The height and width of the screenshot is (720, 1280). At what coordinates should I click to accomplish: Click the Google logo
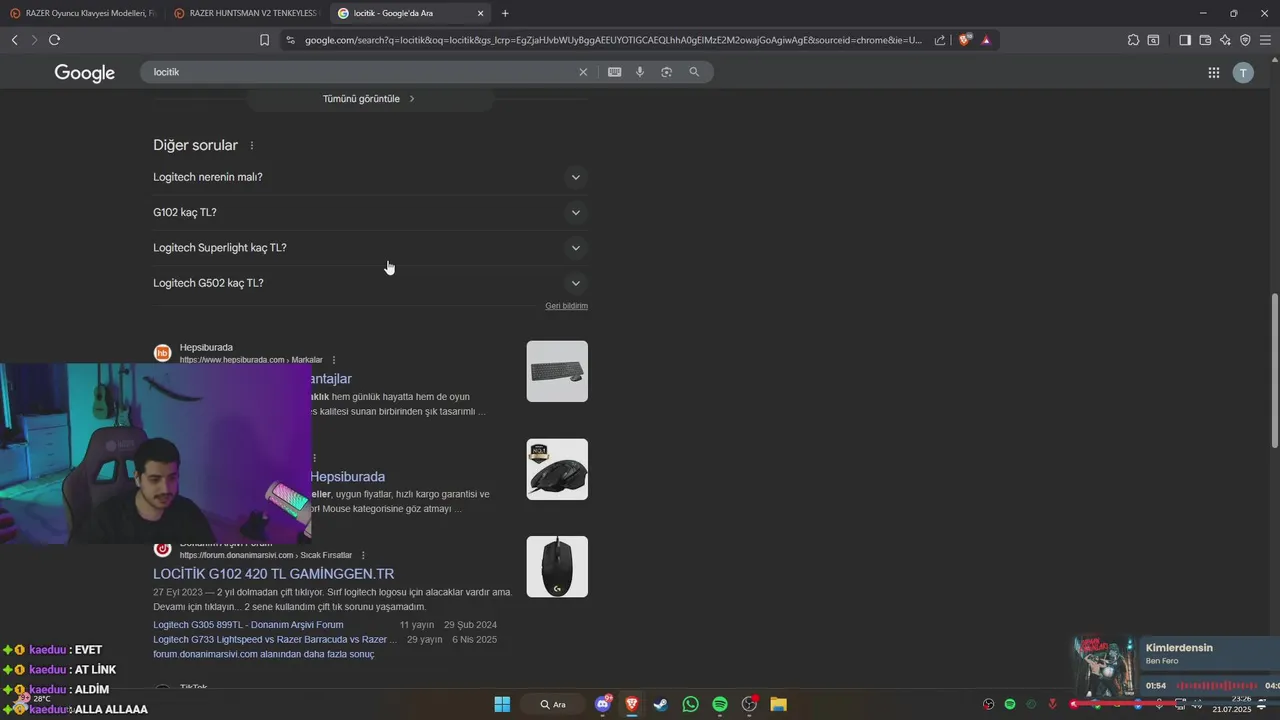pyautogui.click(x=85, y=73)
